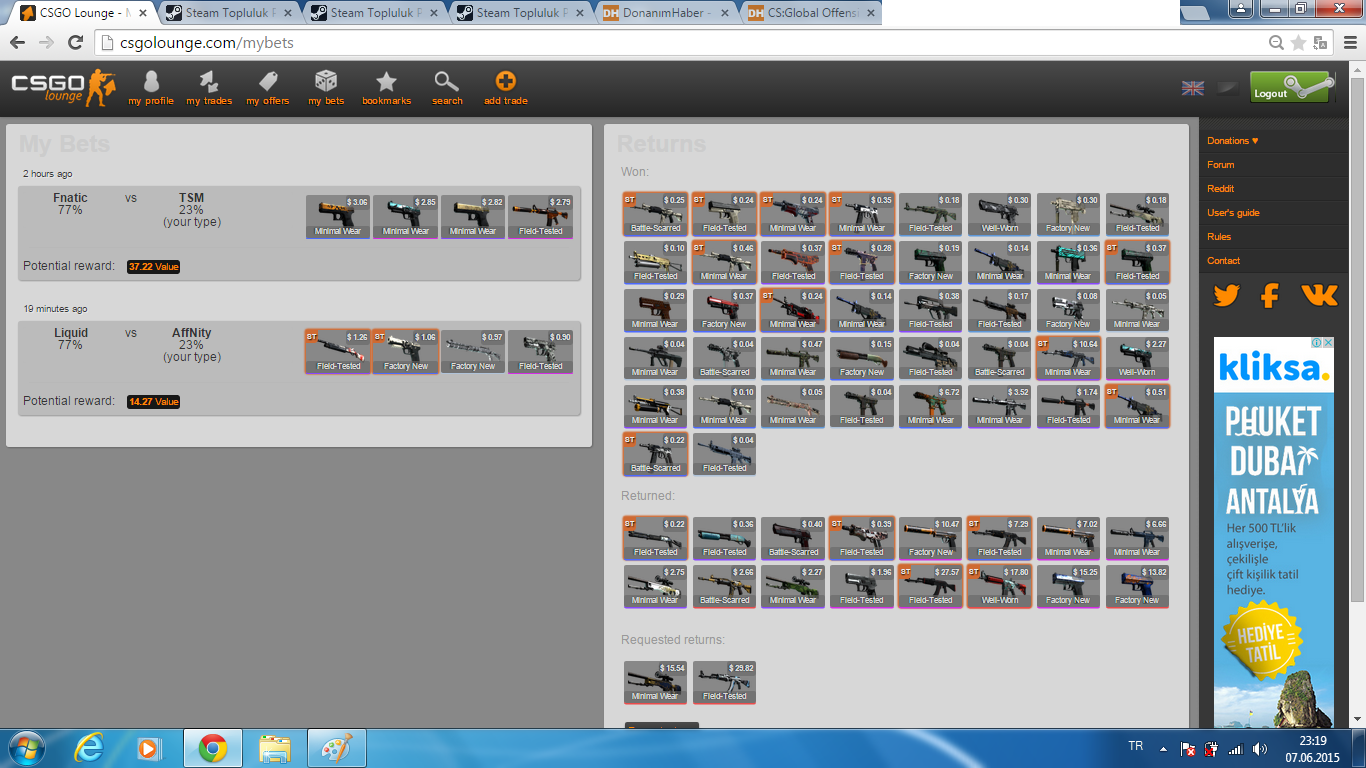Select the $15.54 requested return item

(655, 681)
